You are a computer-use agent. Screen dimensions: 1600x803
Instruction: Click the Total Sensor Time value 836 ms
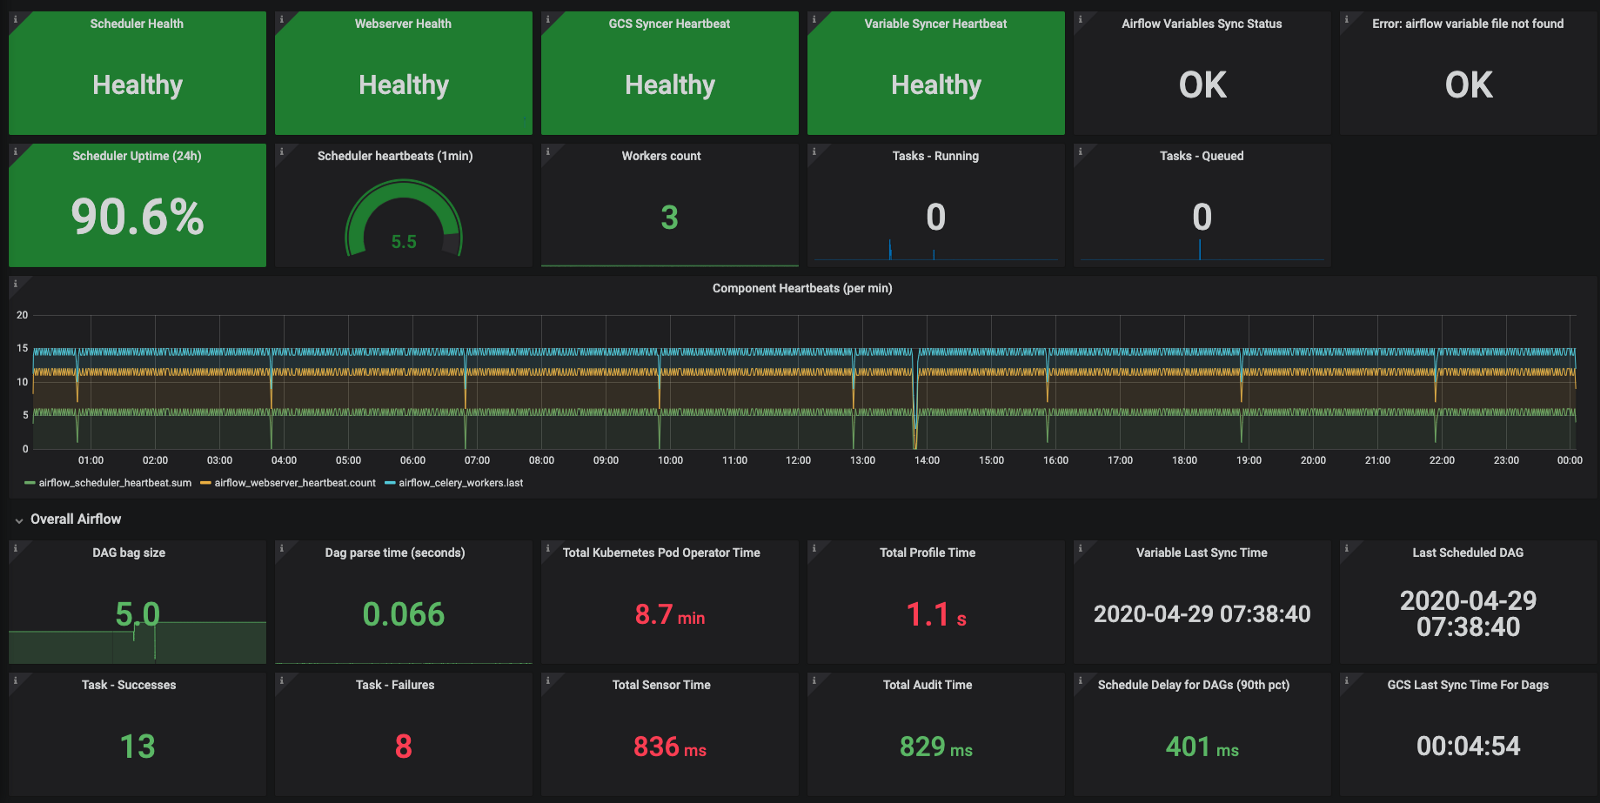(669, 747)
